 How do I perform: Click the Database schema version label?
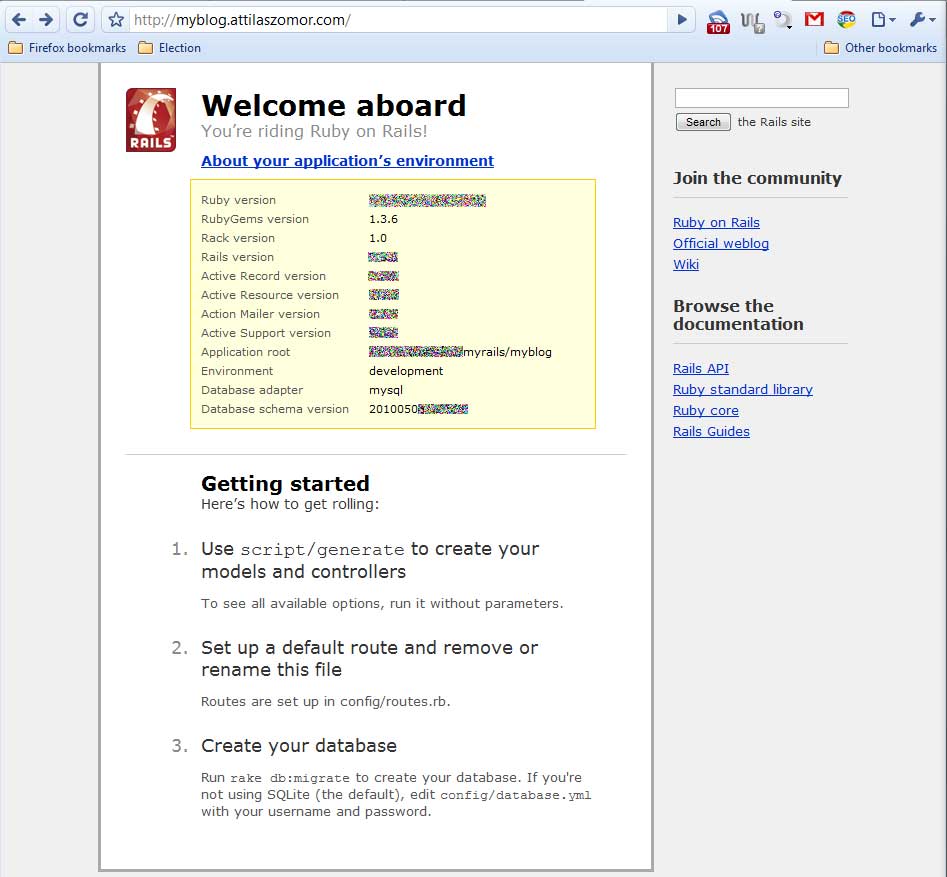coord(275,409)
